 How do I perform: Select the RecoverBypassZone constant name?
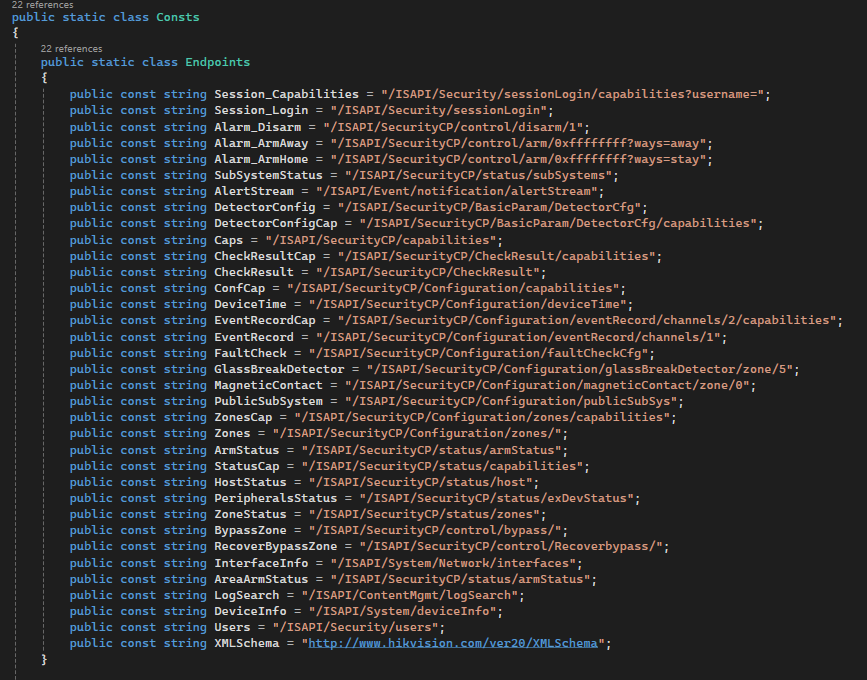click(275, 546)
